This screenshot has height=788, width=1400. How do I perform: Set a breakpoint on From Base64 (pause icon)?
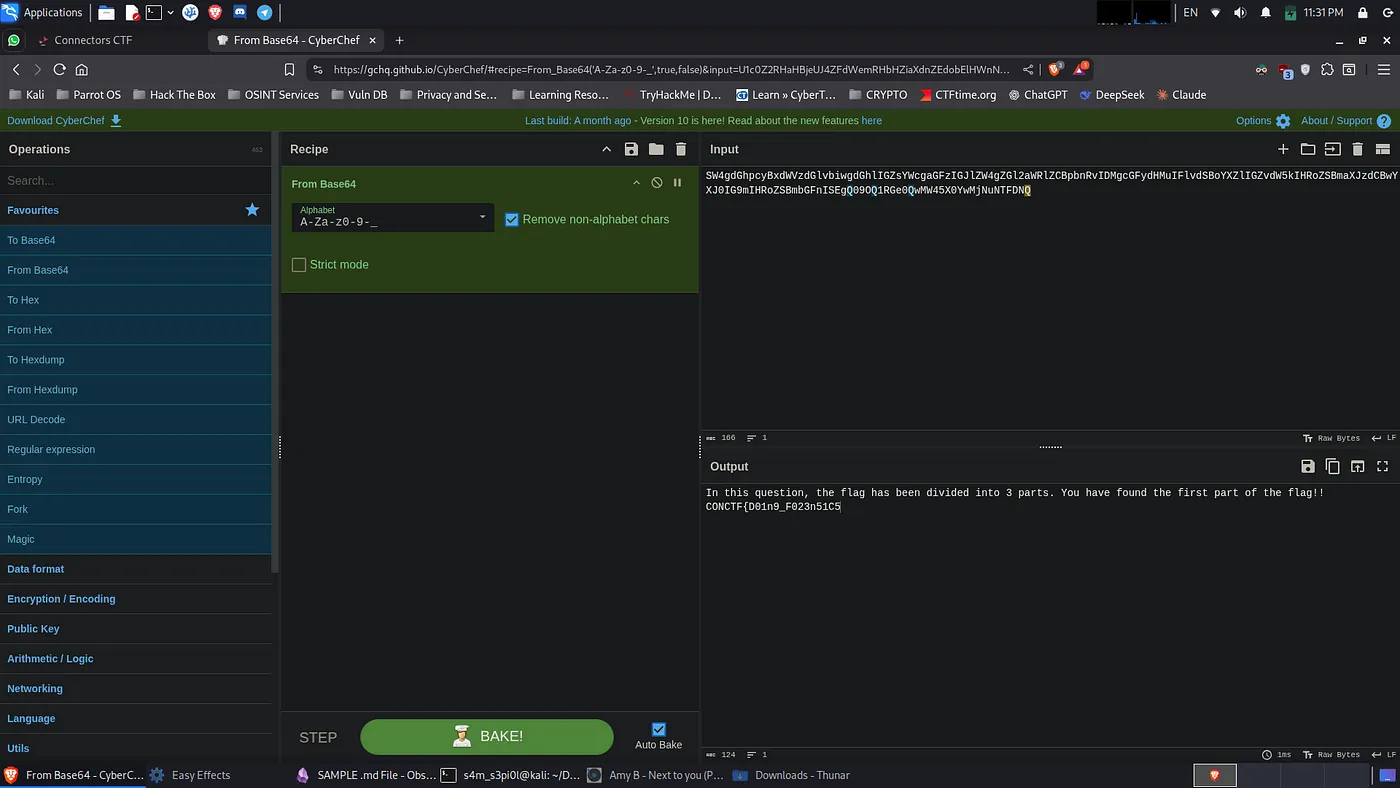677,183
